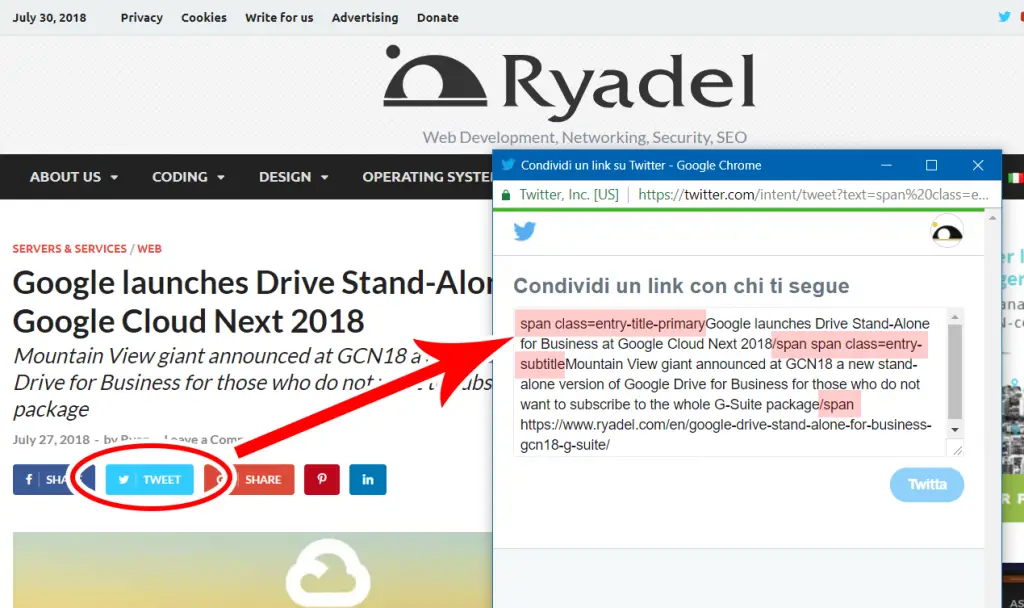Click the Condividi un link heading
This screenshot has height=608, width=1024.
click(681, 286)
